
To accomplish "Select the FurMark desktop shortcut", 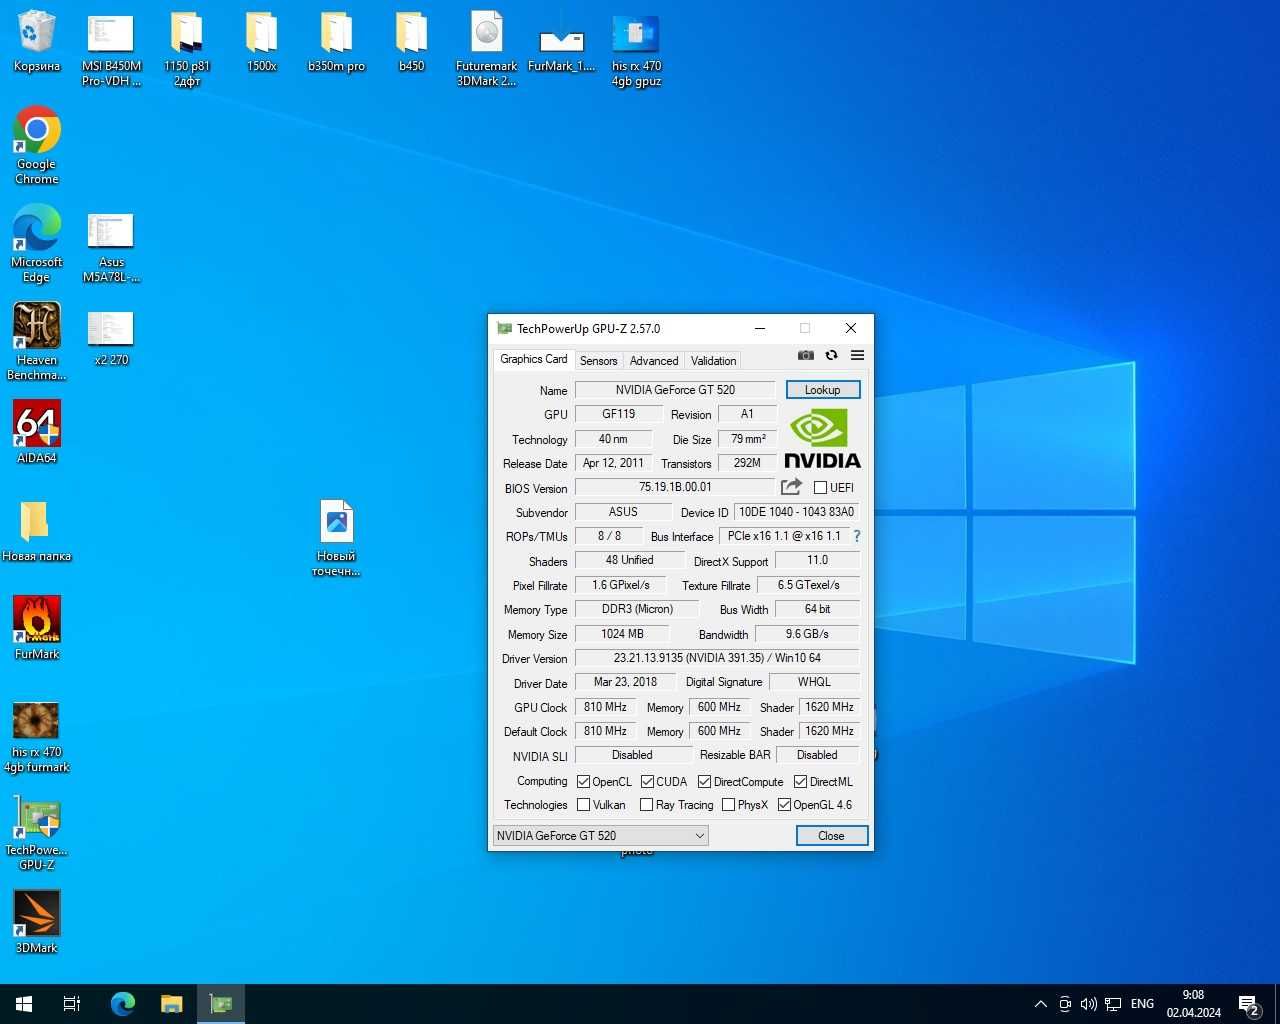I will 37,628.
